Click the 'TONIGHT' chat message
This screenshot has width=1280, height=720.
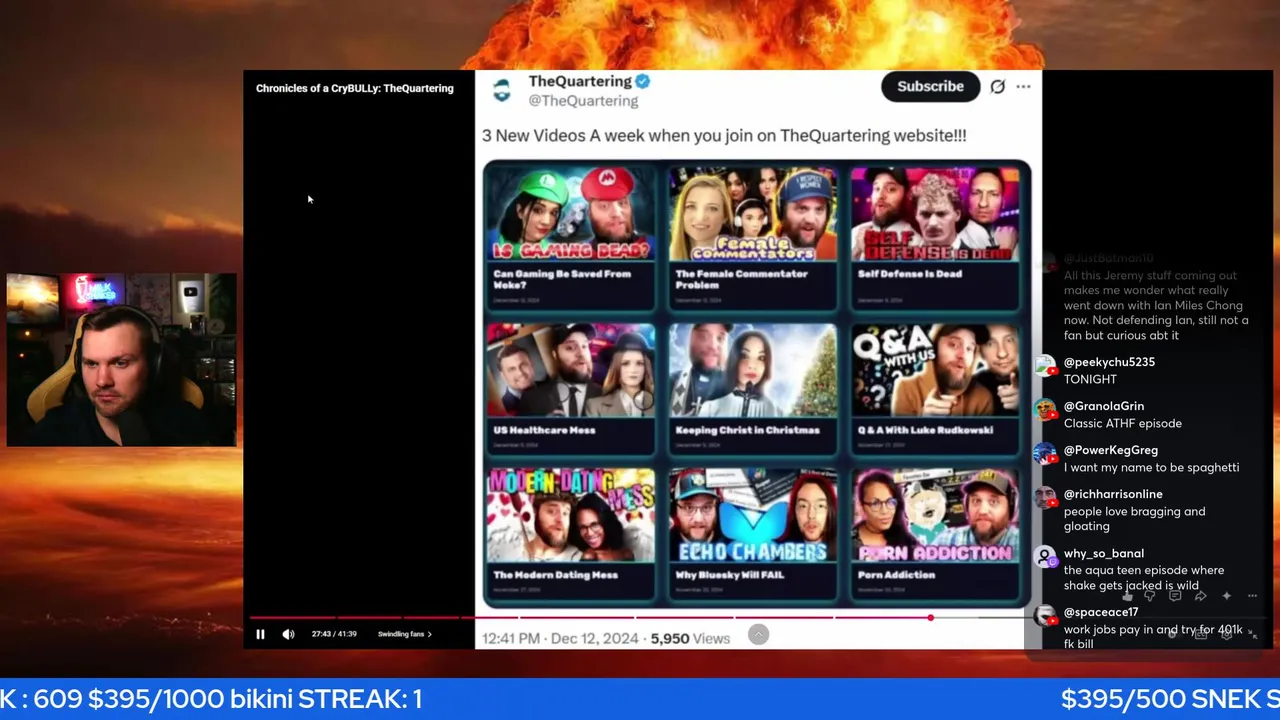tap(1090, 379)
